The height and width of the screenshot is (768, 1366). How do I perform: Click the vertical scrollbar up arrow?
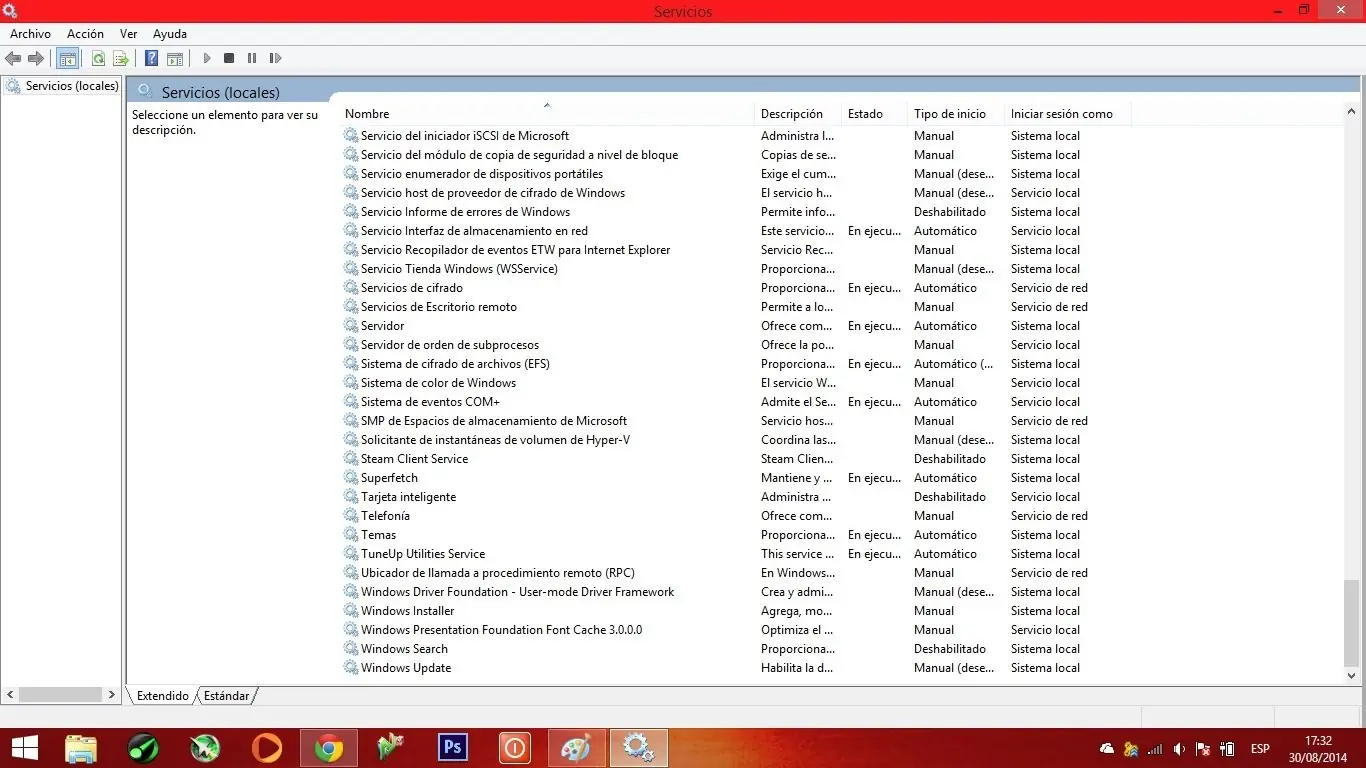tap(1352, 112)
